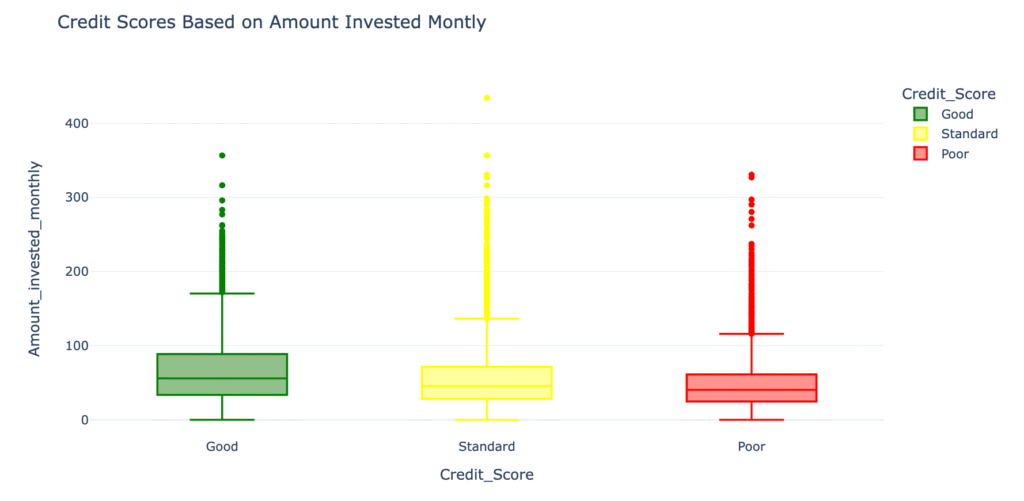Click the Credit_Score legend title

[x=948, y=94]
